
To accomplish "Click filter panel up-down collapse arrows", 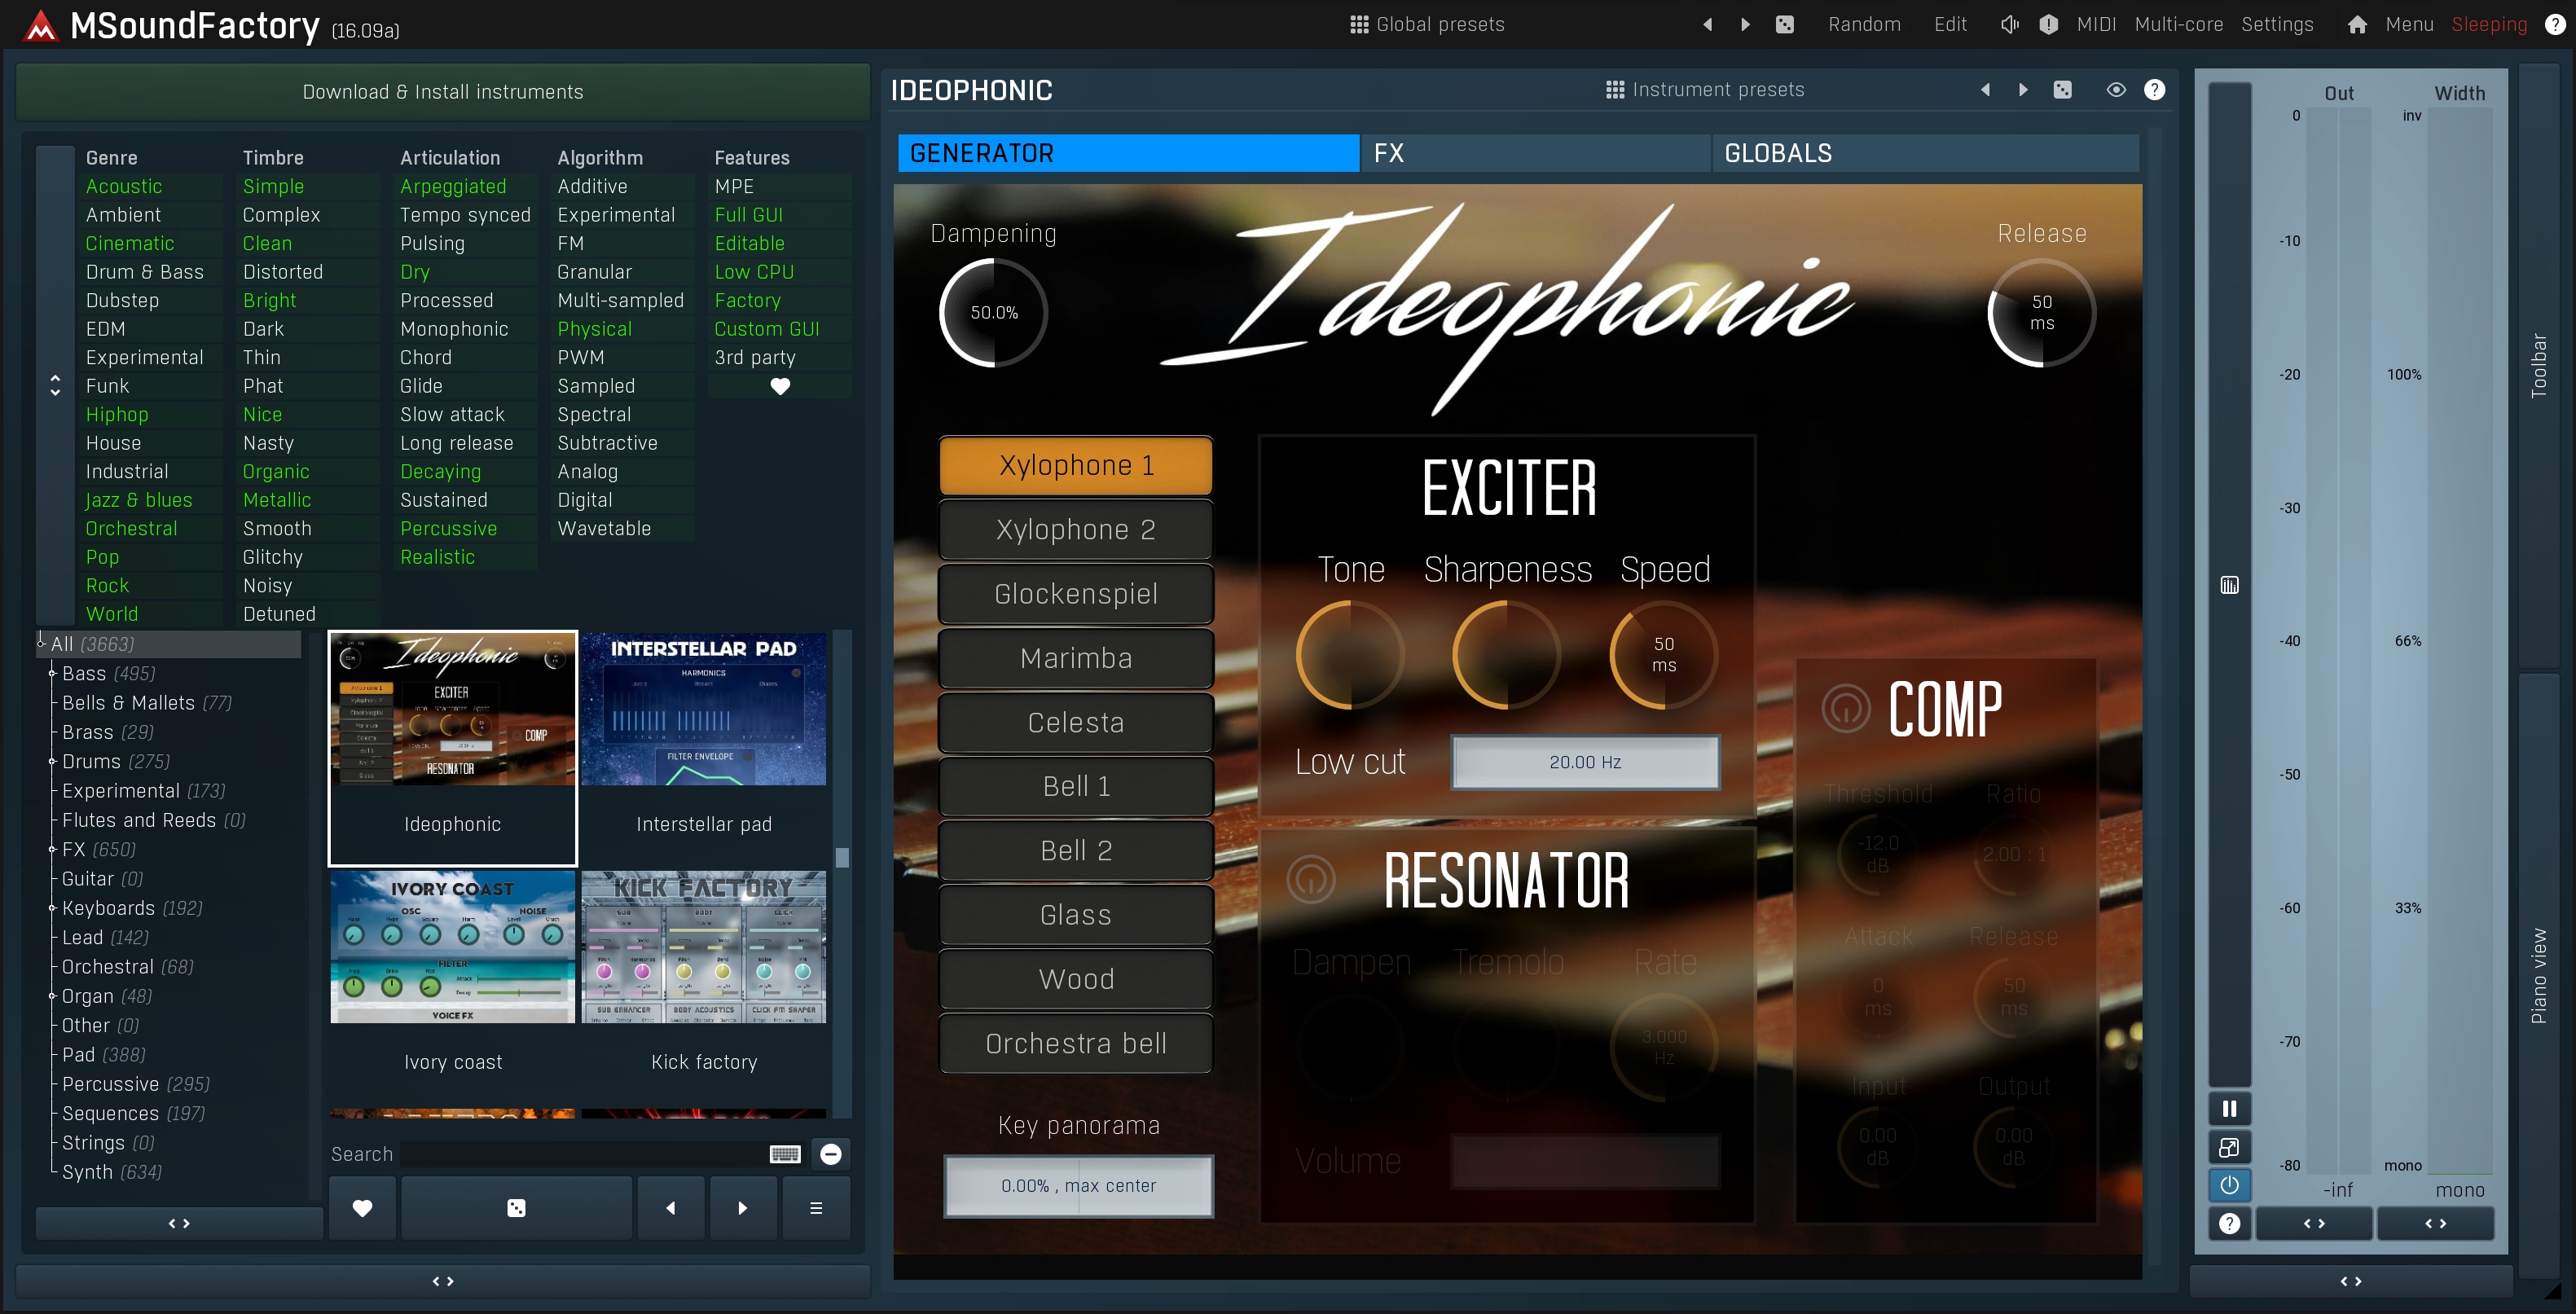I will click(x=55, y=385).
